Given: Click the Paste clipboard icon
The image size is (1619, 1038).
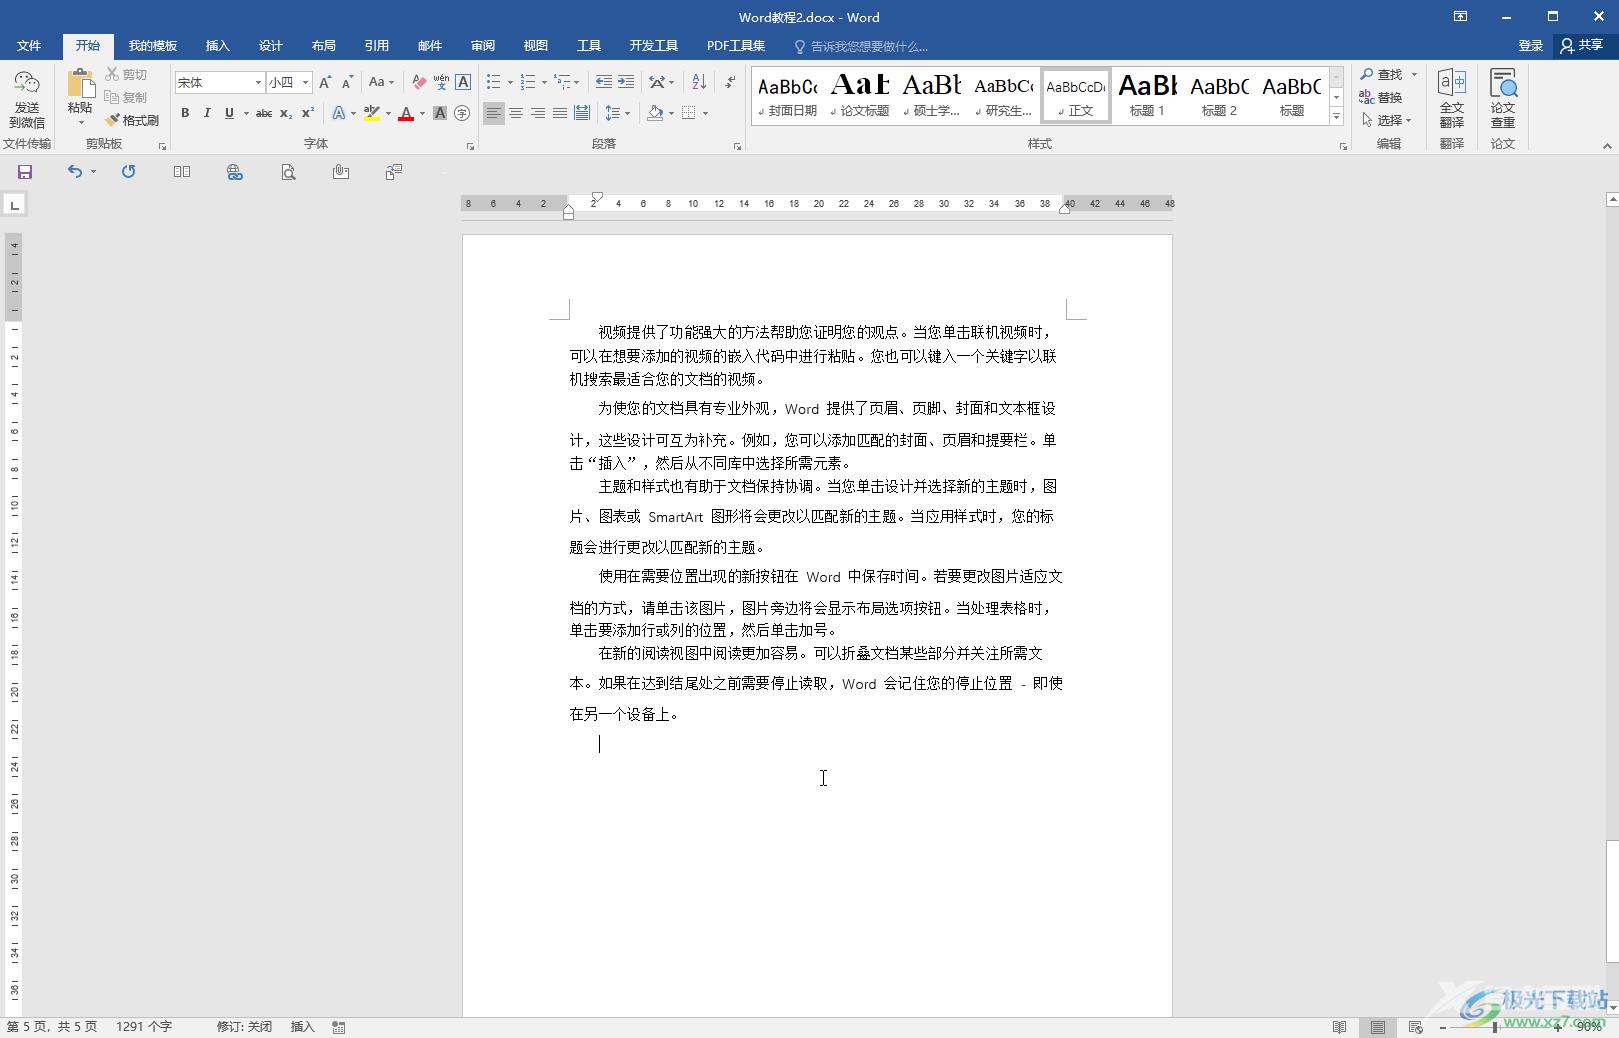Looking at the screenshot, I should coord(80,83).
